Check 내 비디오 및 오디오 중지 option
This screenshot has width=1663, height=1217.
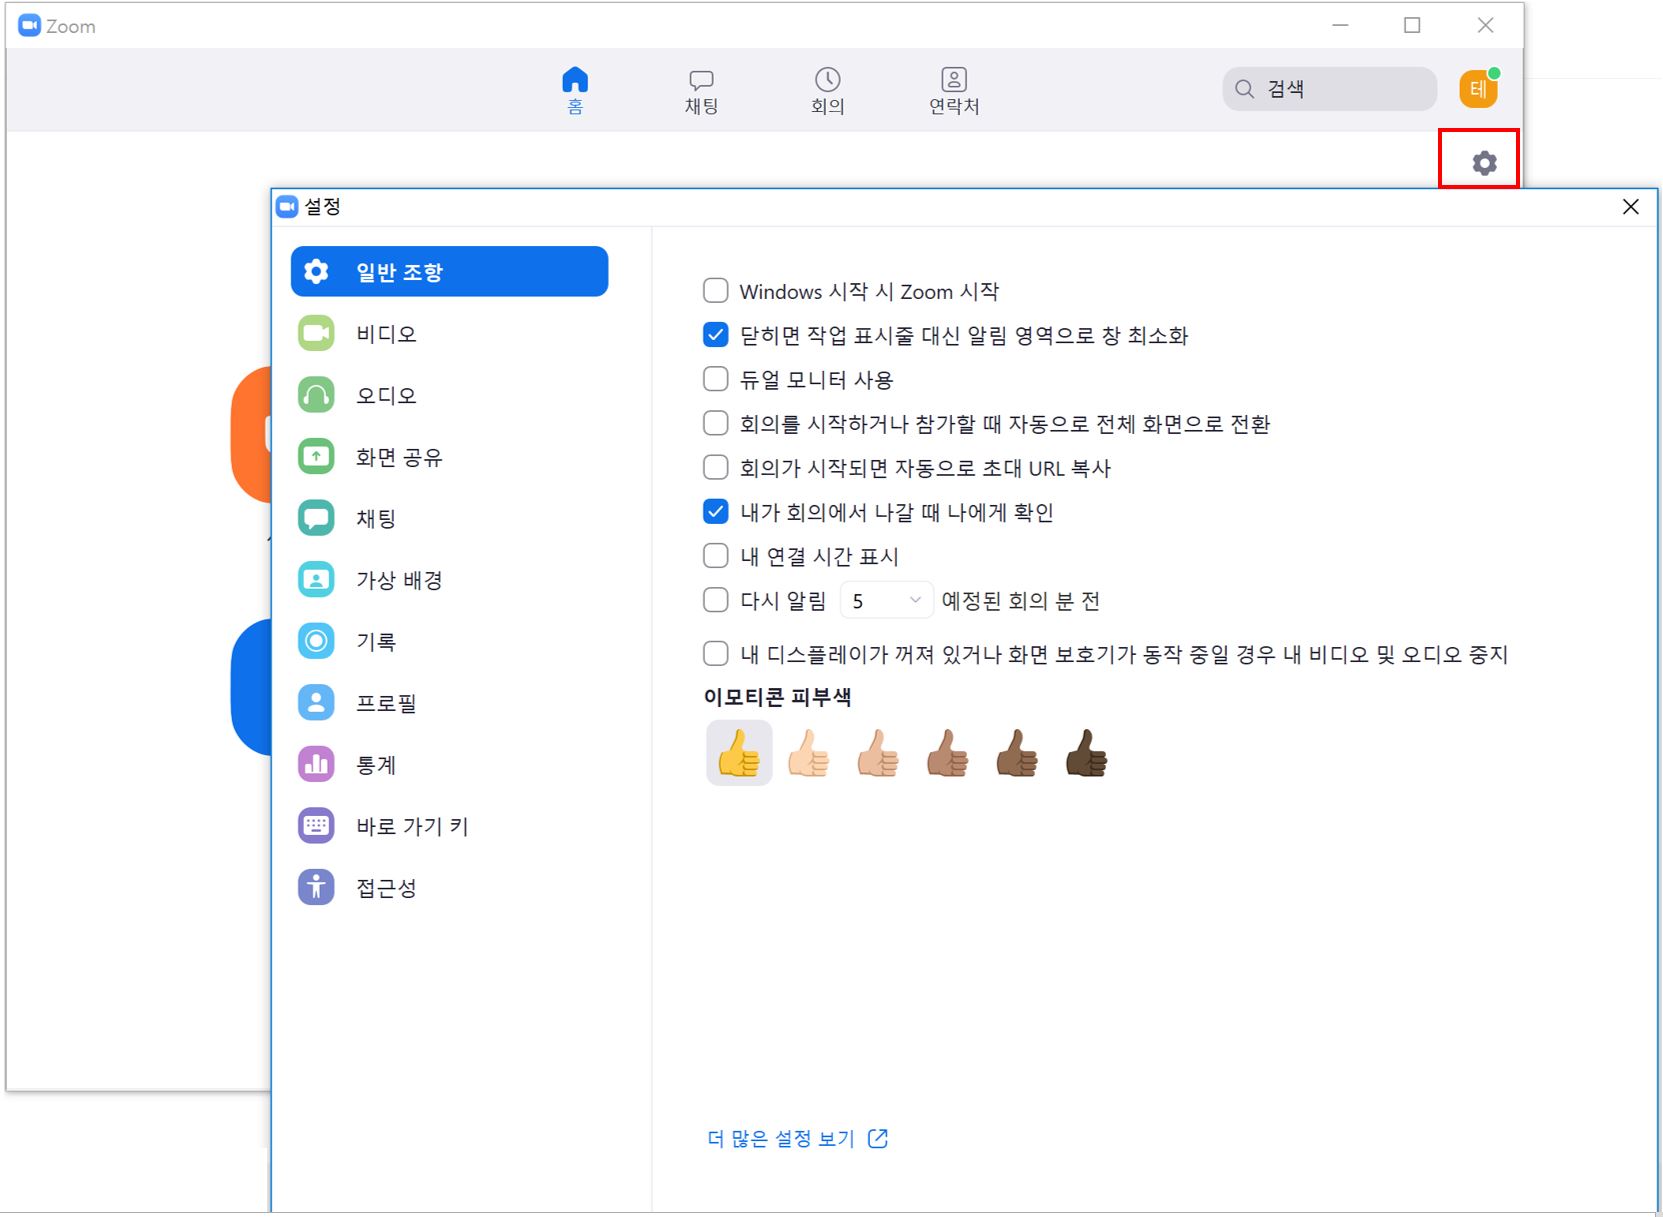(715, 654)
